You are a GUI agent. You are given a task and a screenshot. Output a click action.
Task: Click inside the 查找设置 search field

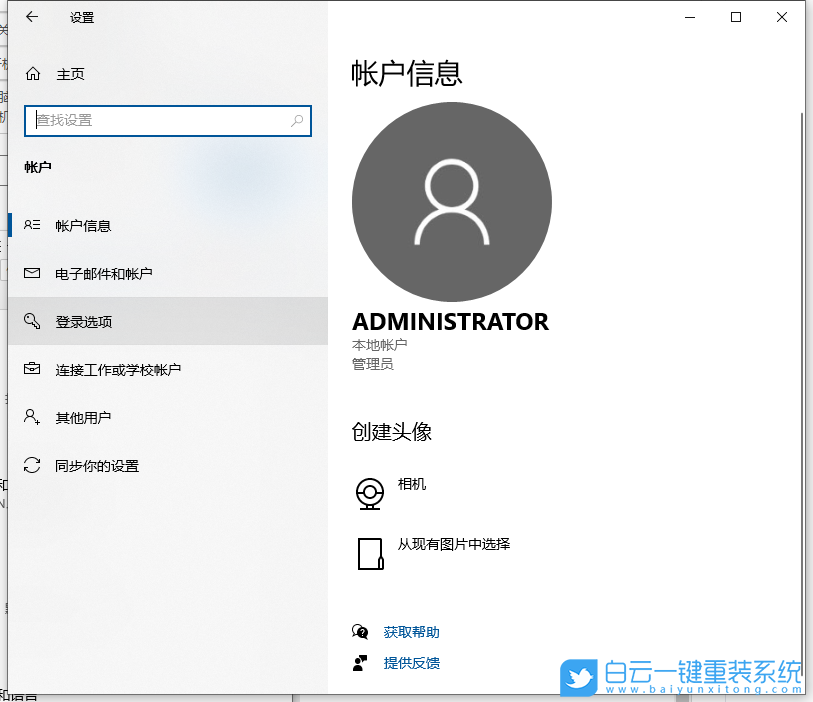tap(150, 120)
